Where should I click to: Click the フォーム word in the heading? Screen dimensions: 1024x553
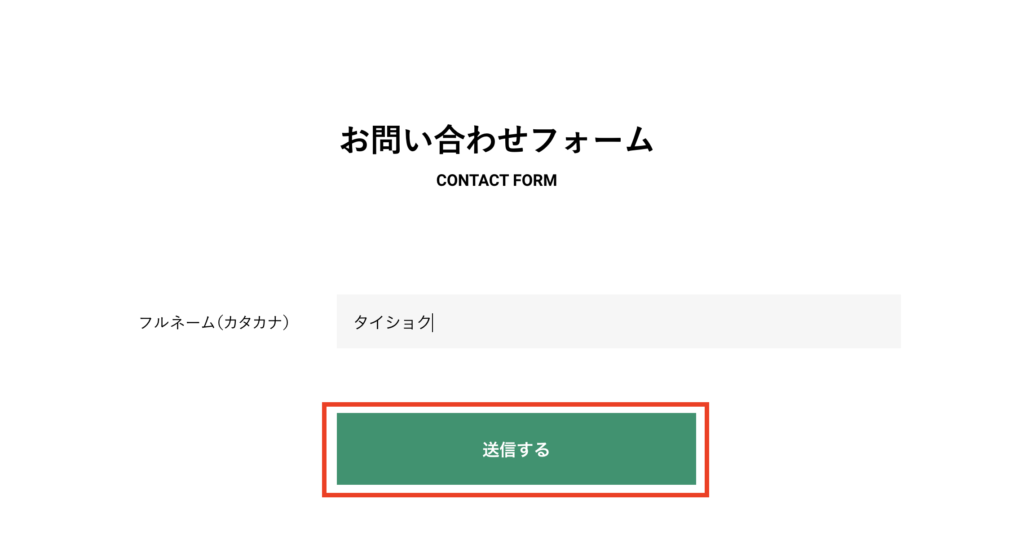[592, 140]
